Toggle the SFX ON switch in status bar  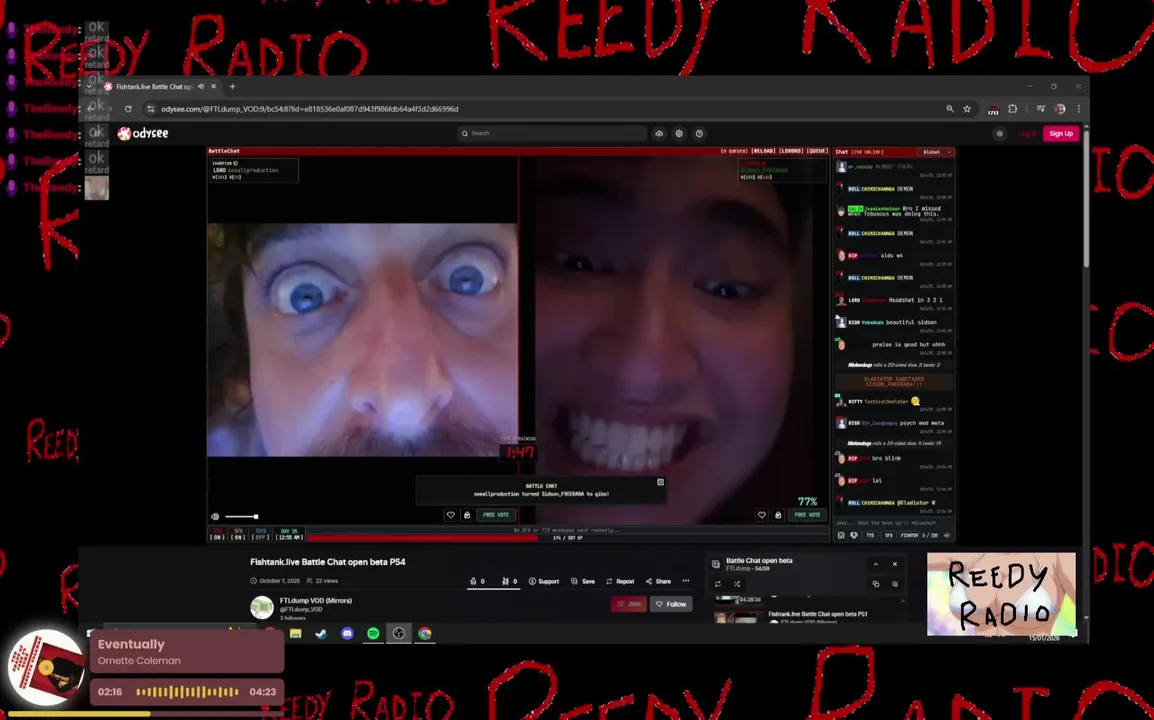[238, 534]
